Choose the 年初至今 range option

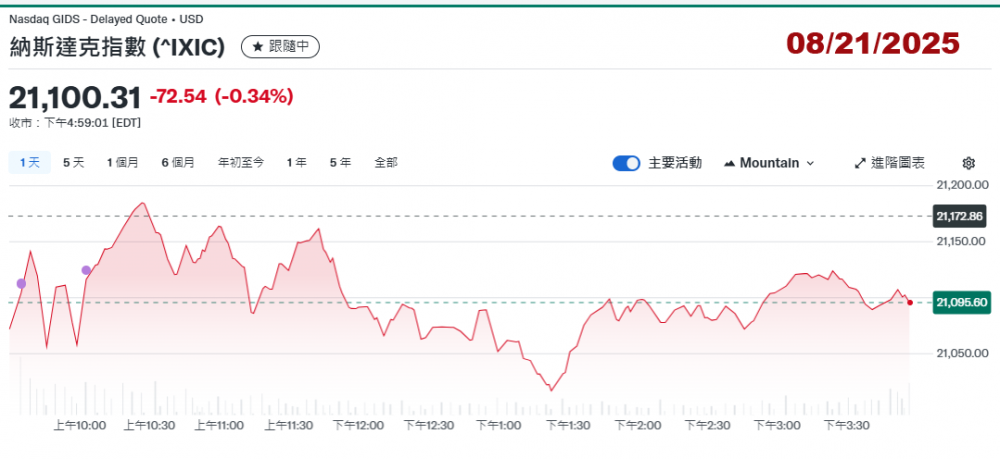tap(241, 162)
